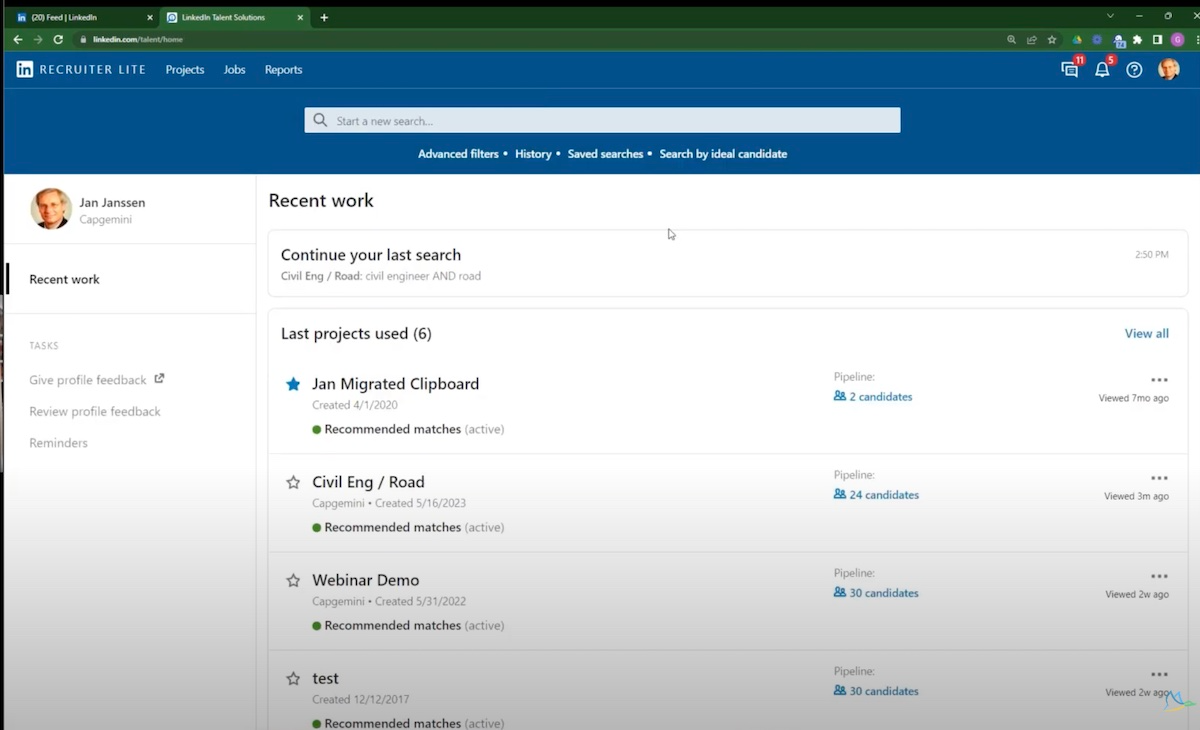Open more options for Civil Eng / Road

click(1159, 478)
